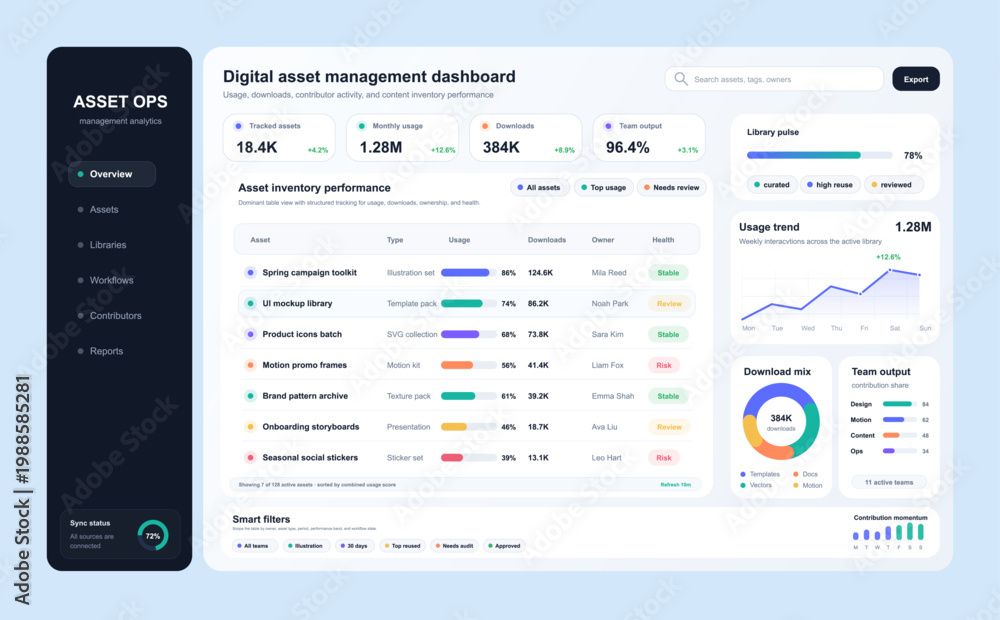Toggle the high reuse tag
1000x620 pixels.
pyautogui.click(x=830, y=185)
